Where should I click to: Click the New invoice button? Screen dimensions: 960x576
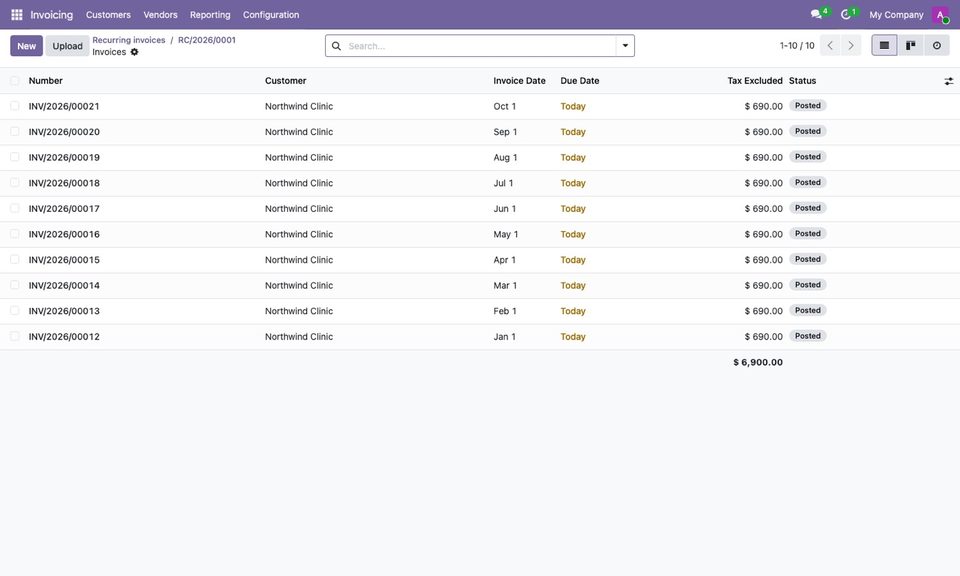pyautogui.click(x=26, y=46)
